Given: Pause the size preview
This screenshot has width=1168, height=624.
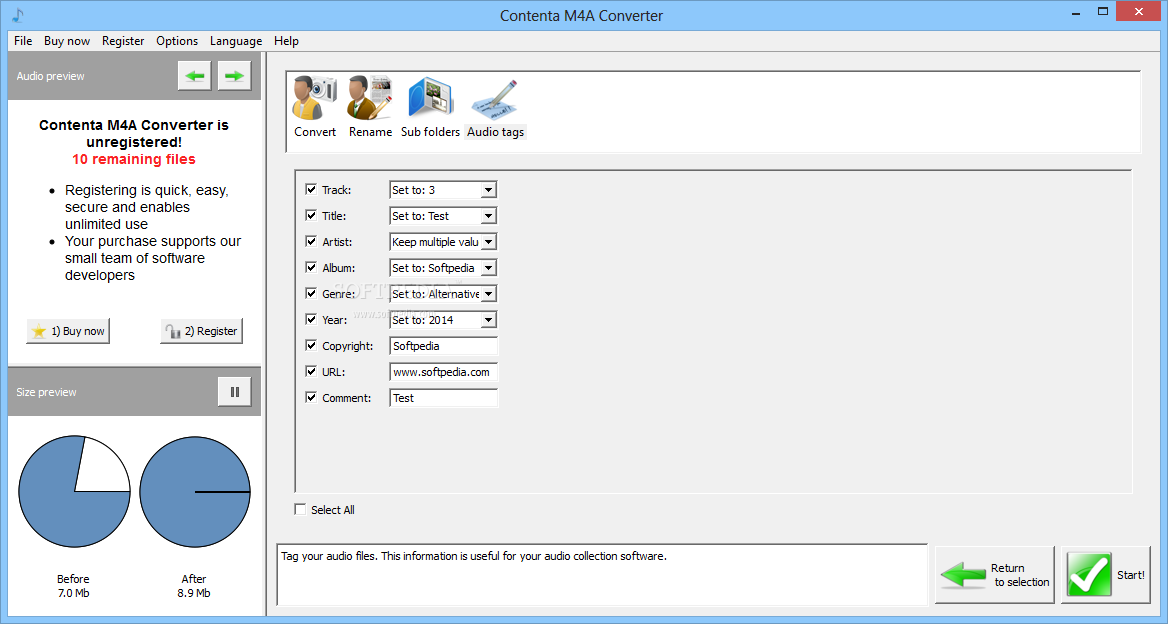Looking at the screenshot, I should point(235,392).
